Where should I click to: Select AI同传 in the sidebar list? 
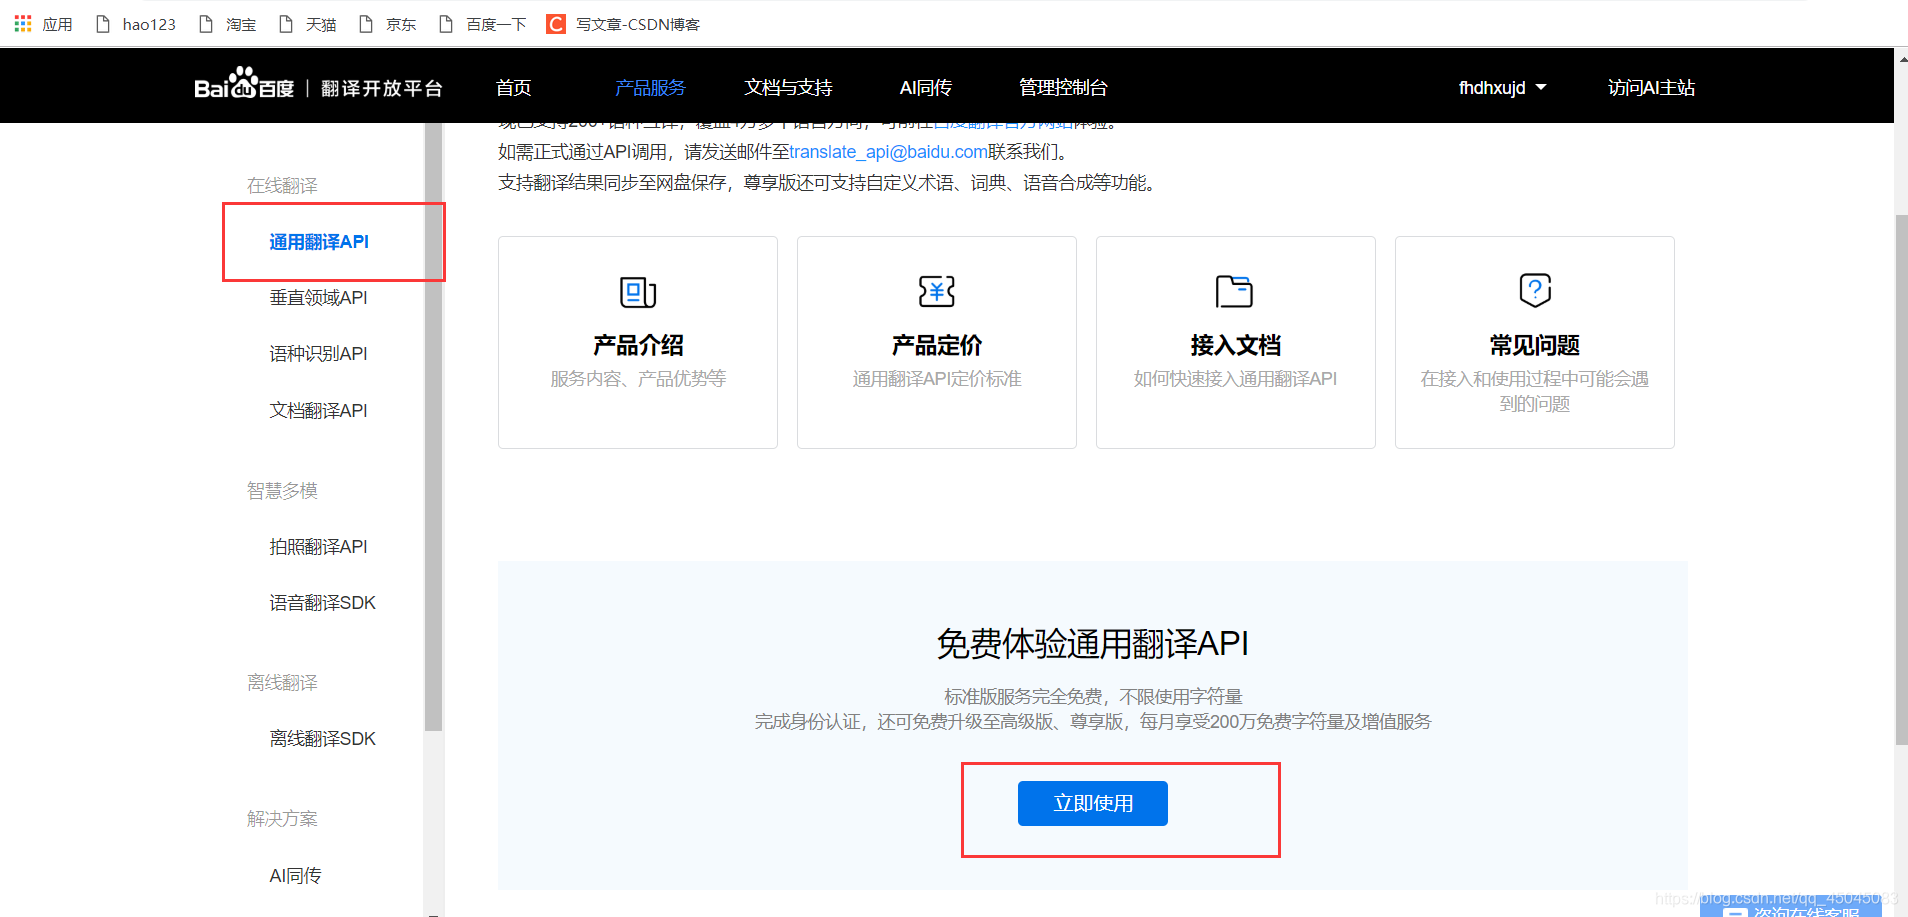(x=295, y=876)
